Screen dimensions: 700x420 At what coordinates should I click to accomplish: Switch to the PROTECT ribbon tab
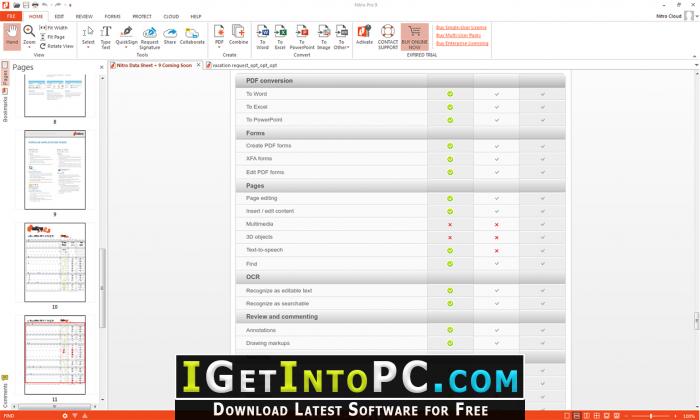[x=142, y=17]
